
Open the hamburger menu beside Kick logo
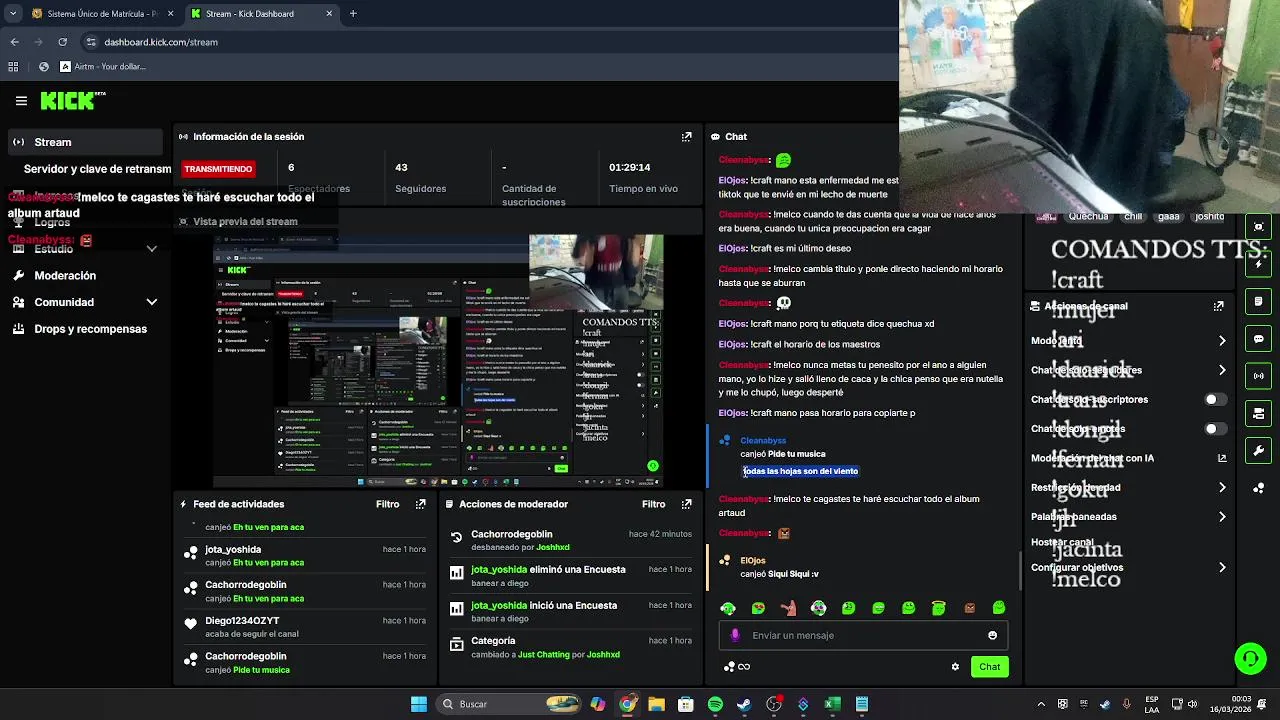click(21, 101)
